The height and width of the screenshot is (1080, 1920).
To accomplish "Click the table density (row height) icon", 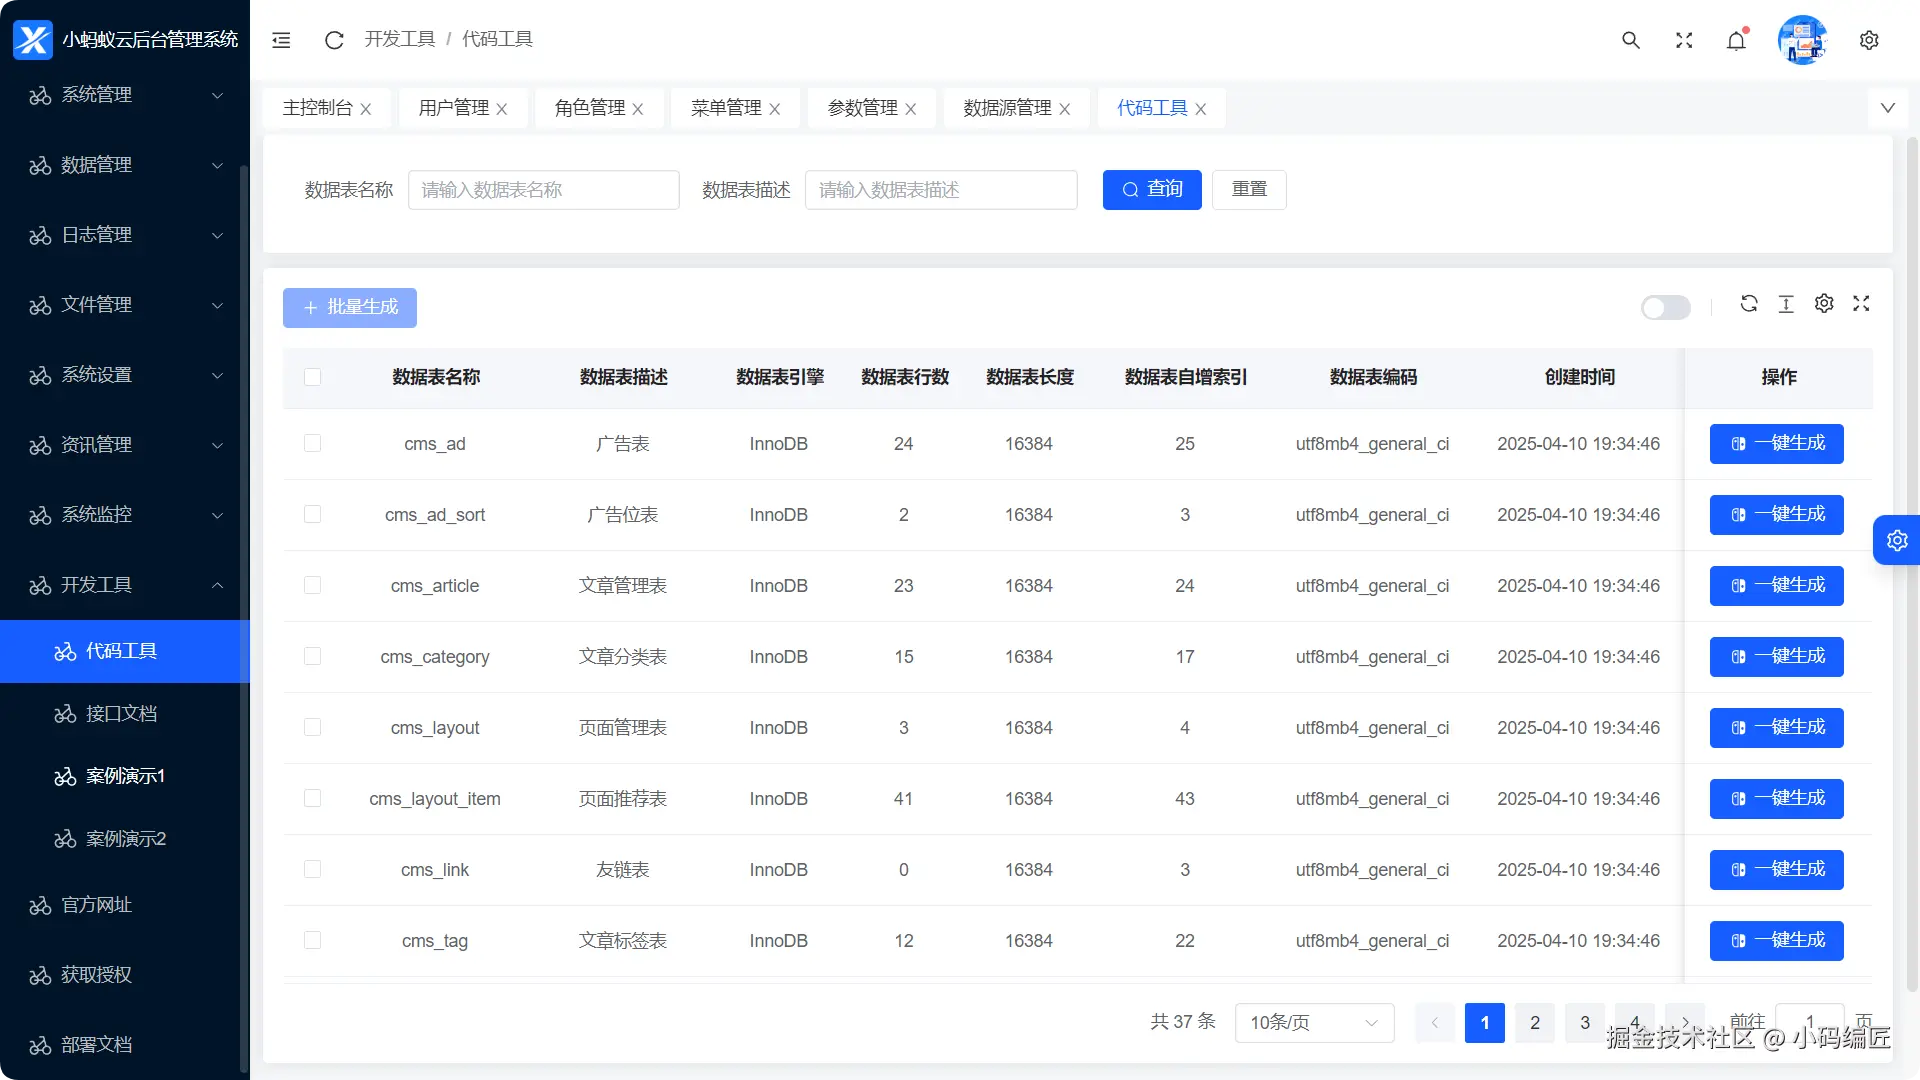I will [1786, 304].
